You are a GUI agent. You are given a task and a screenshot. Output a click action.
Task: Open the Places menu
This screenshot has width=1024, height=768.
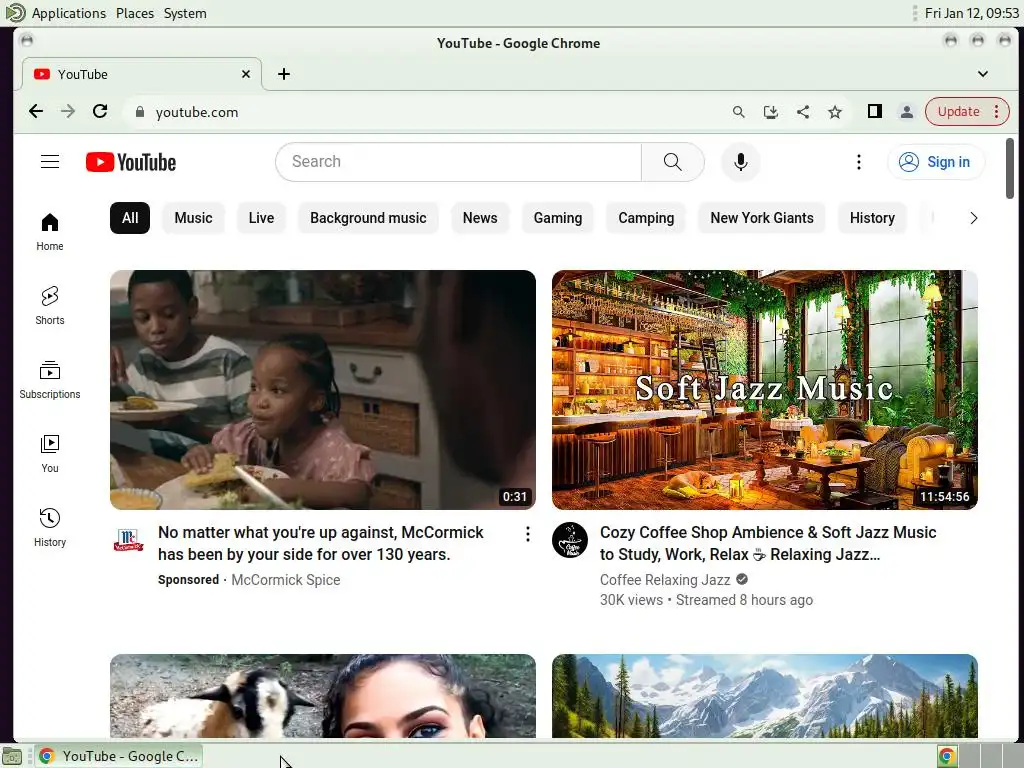(135, 13)
